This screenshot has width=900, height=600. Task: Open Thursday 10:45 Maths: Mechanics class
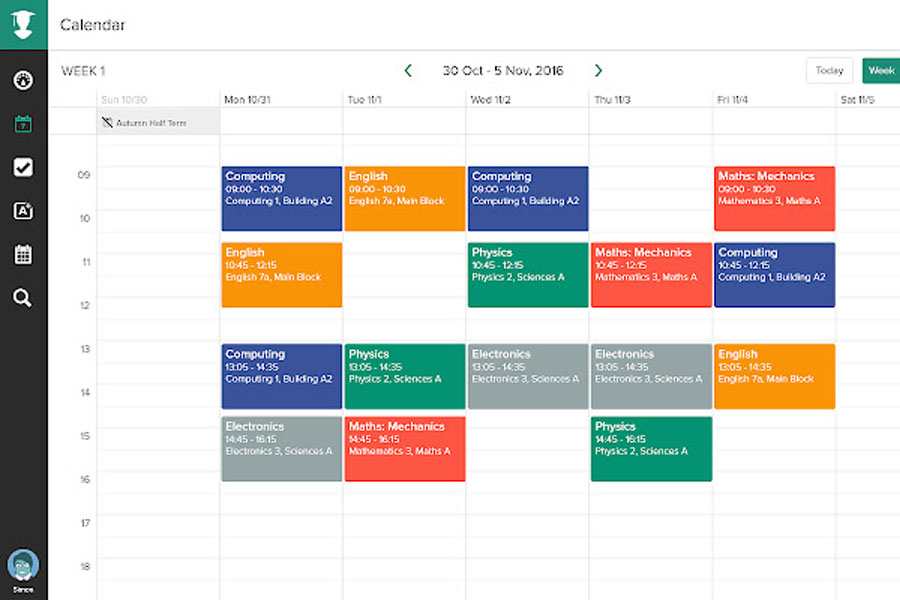tap(651, 275)
